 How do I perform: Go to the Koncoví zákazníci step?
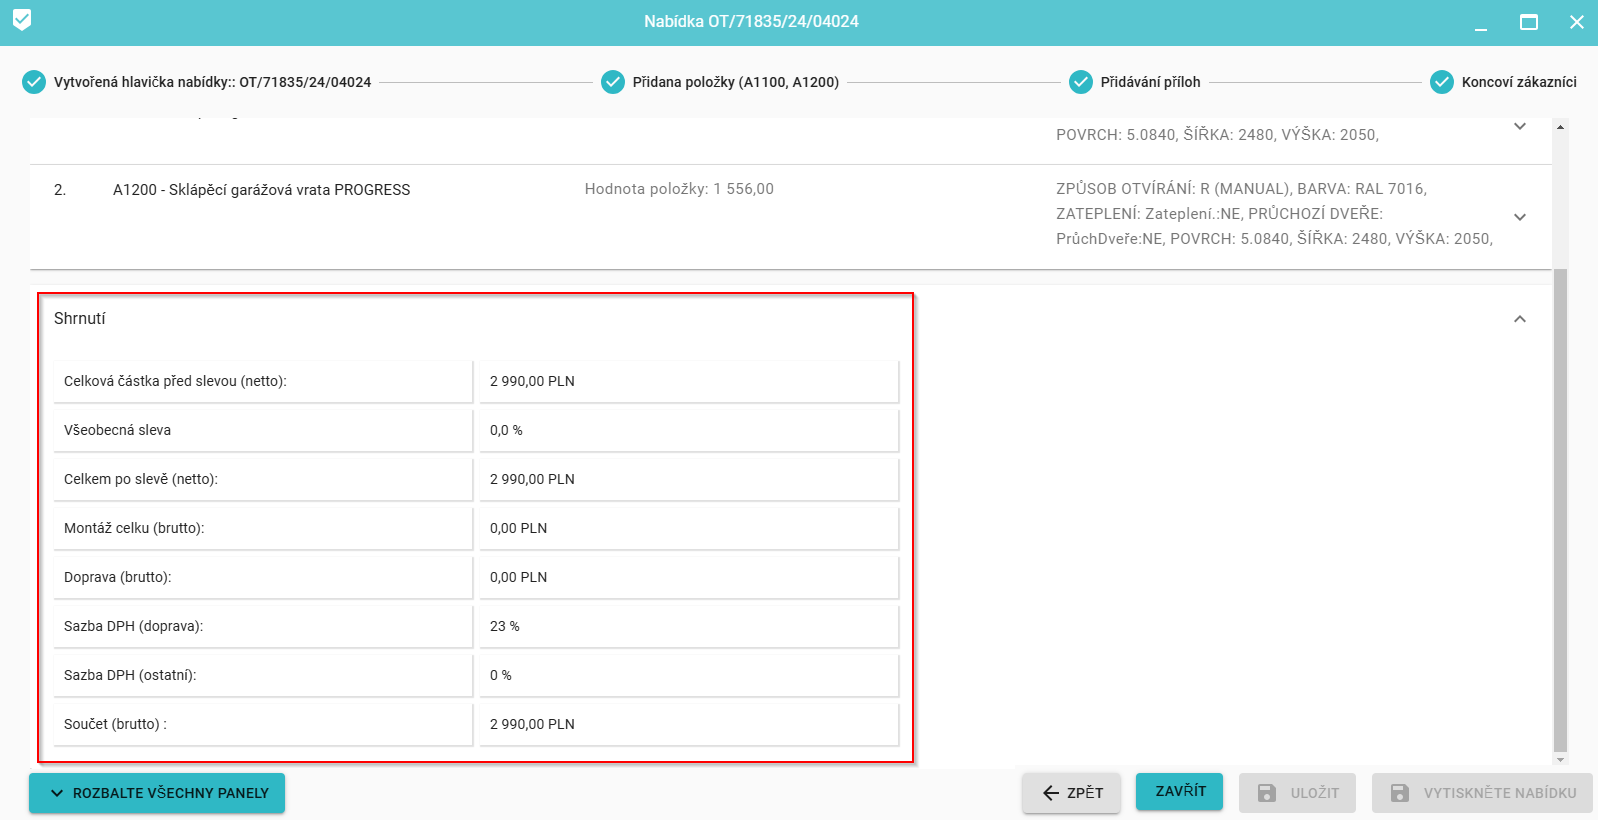(1518, 82)
